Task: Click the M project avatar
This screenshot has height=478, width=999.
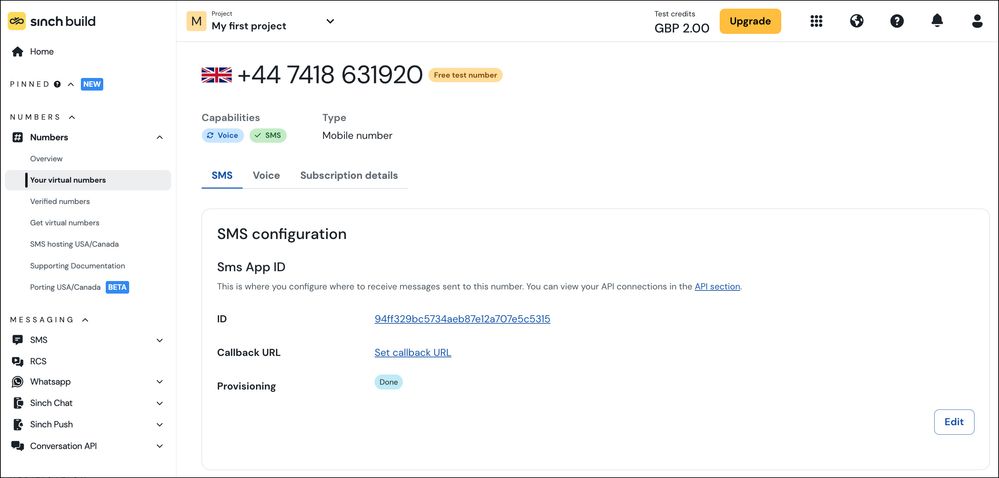Action: pyautogui.click(x=196, y=21)
